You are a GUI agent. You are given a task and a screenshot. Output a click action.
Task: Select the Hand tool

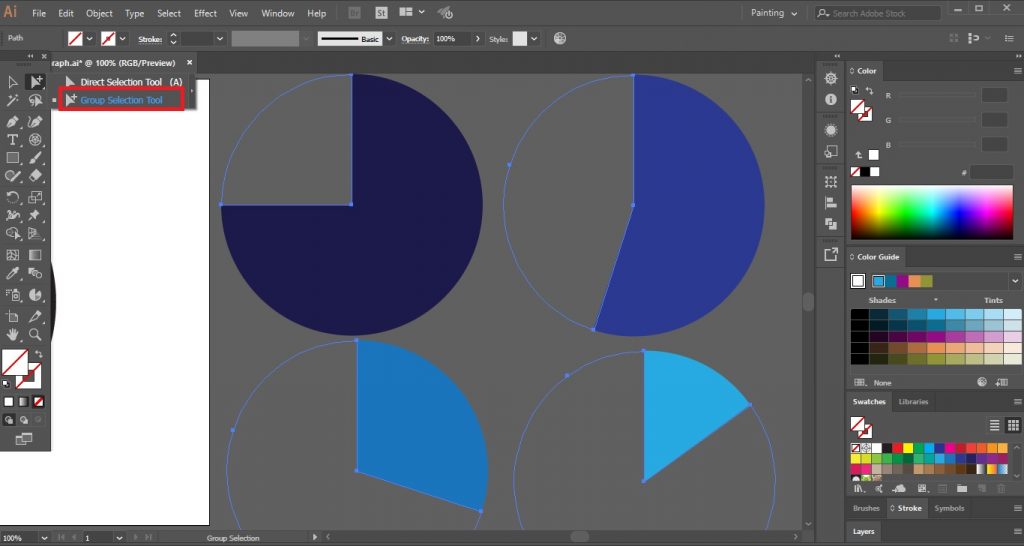coord(12,334)
